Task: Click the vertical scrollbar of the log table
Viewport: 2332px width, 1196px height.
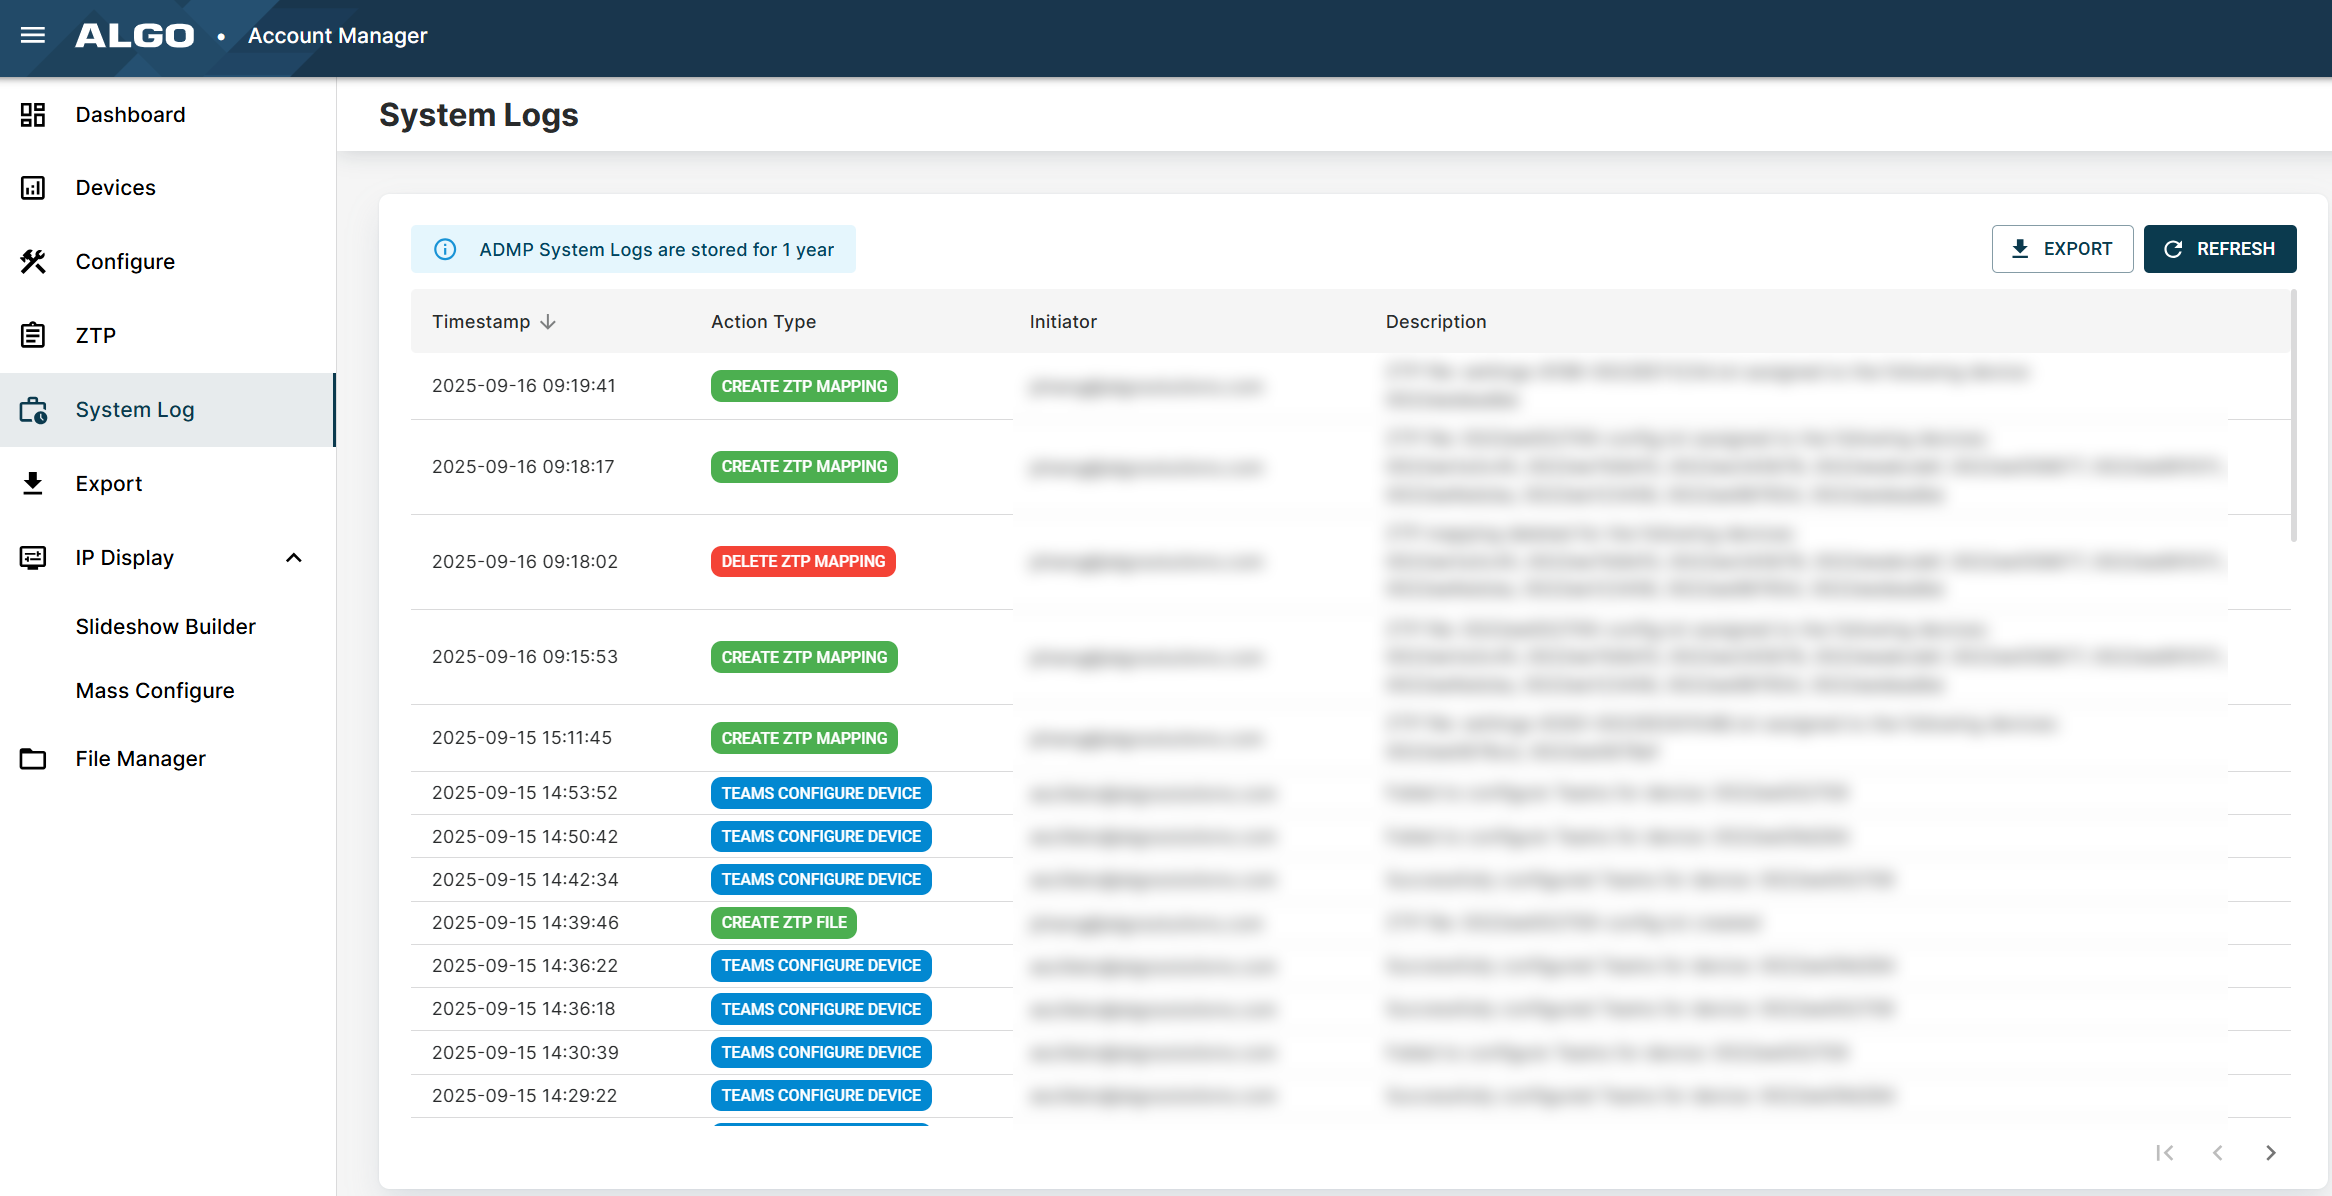Action: [x=2294, y=416]
